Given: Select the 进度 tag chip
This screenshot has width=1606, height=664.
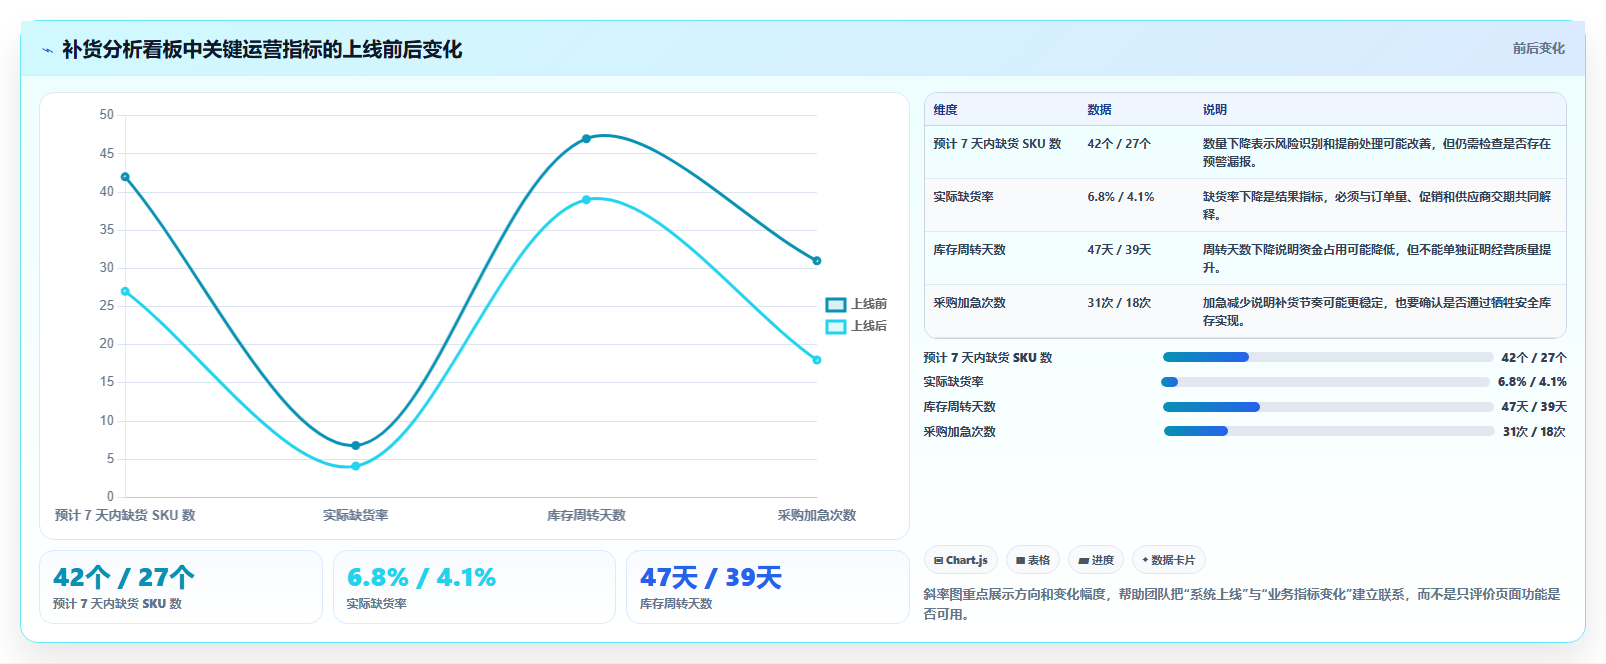Looking at the screenshot, I should [1096, 560].
